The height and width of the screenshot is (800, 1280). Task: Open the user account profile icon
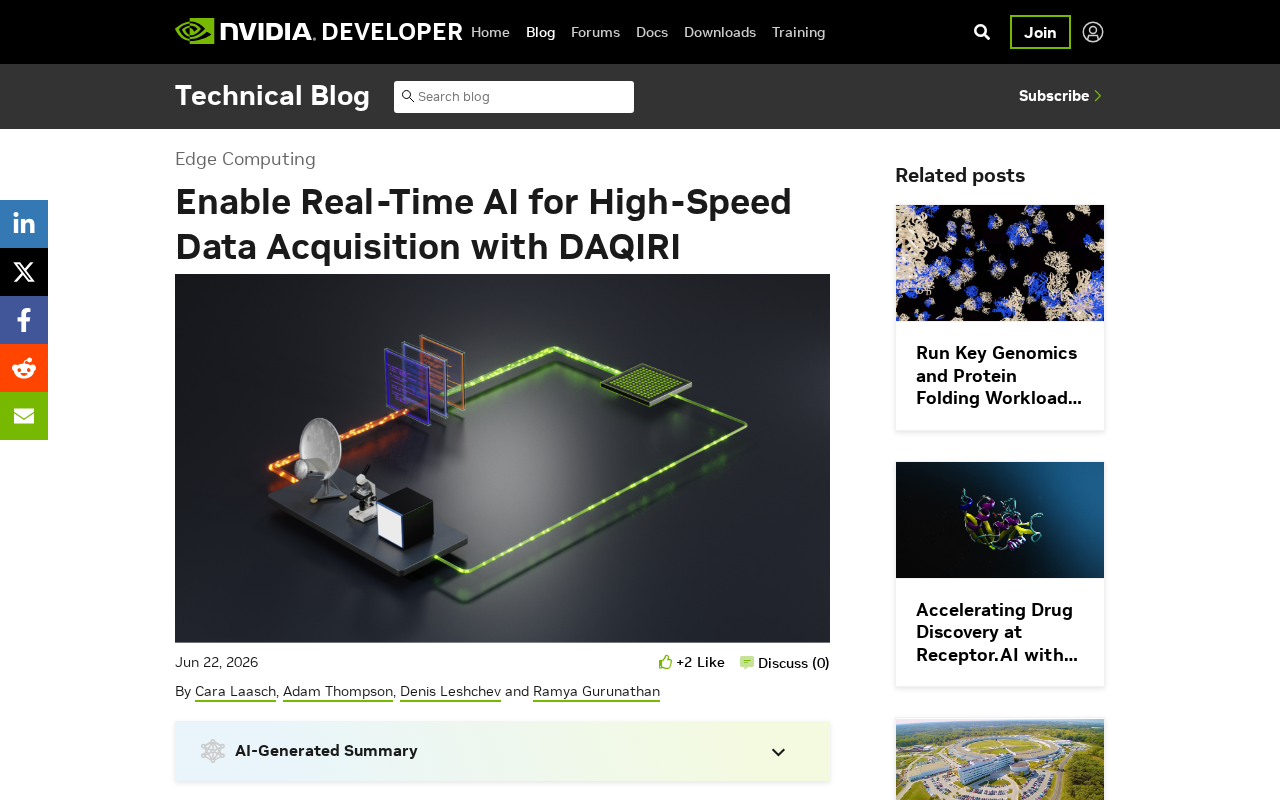[x=1093, y=32]
